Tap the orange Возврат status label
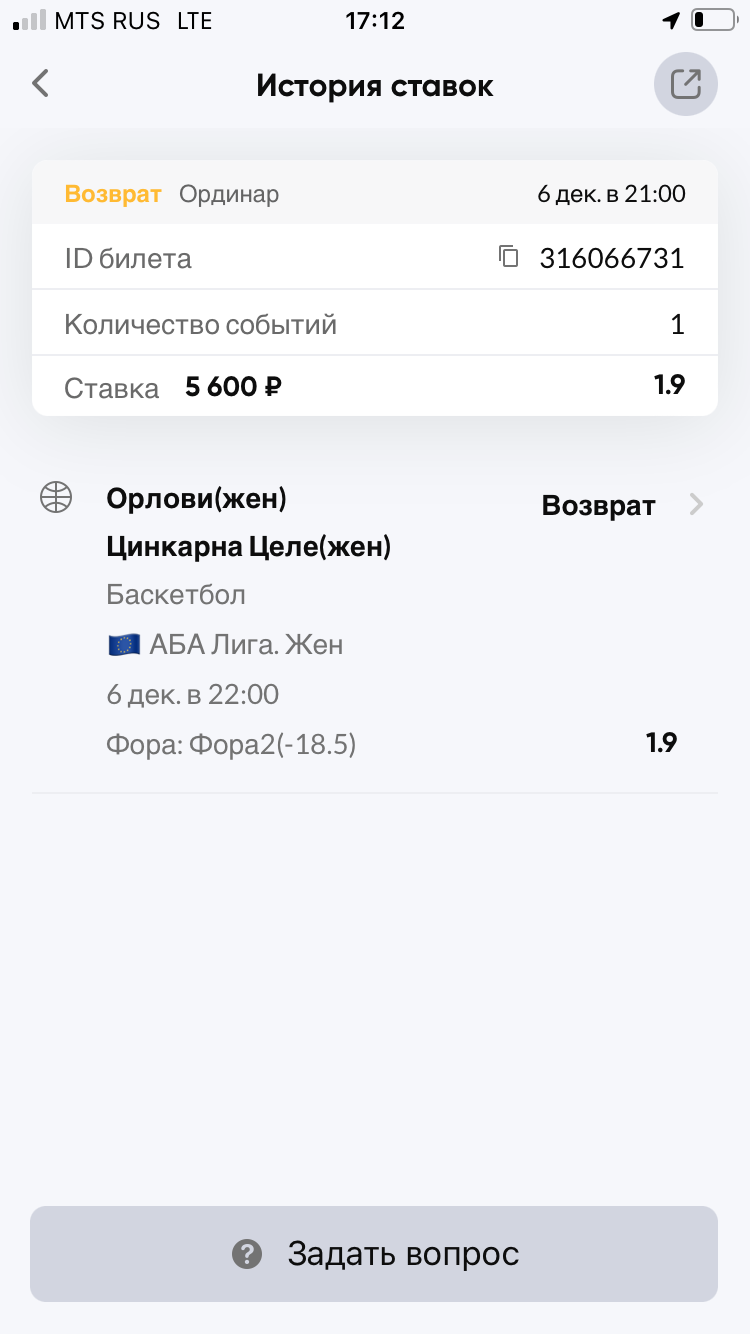750x1334 pixels. [113, 194]
